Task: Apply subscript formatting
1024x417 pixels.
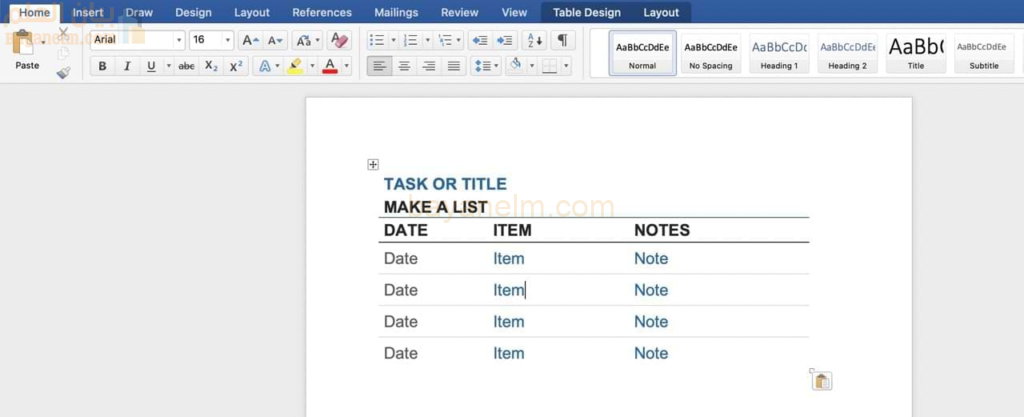Action: [x=211, y=67]
